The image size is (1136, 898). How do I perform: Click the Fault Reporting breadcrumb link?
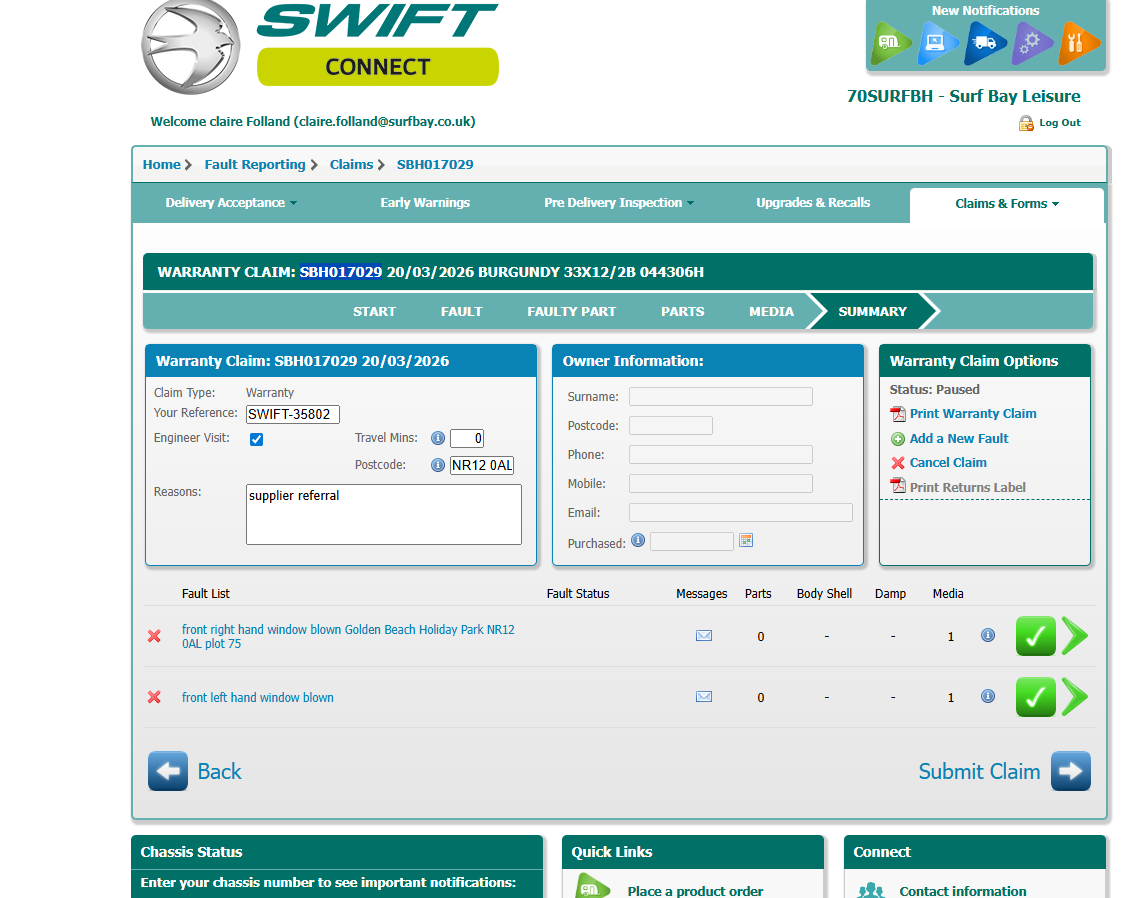coord(255,165)
